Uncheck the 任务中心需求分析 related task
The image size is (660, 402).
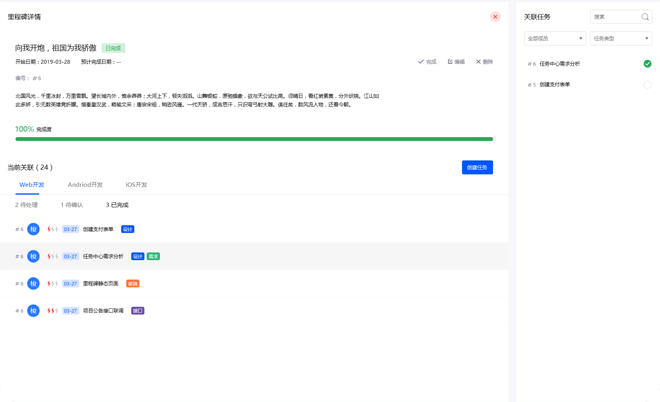[647, 64]
